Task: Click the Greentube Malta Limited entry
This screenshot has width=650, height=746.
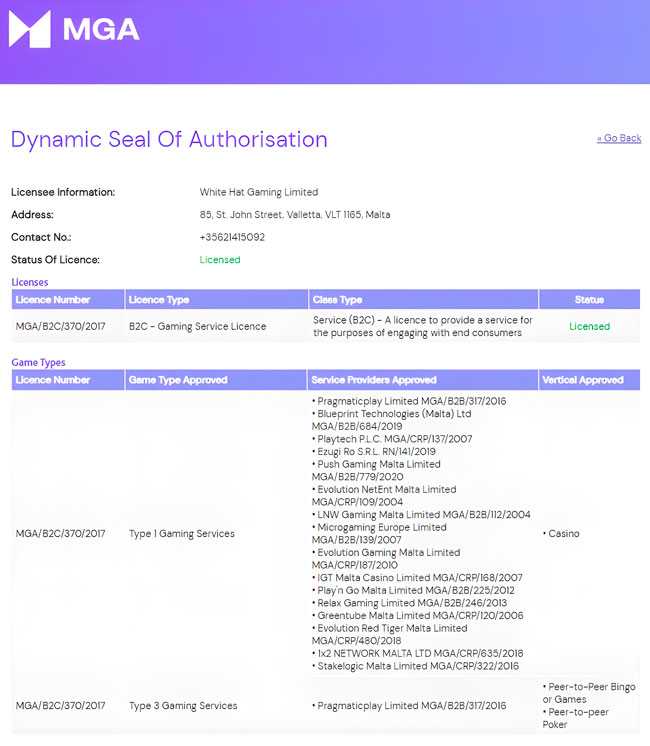Action: point(417,615)
